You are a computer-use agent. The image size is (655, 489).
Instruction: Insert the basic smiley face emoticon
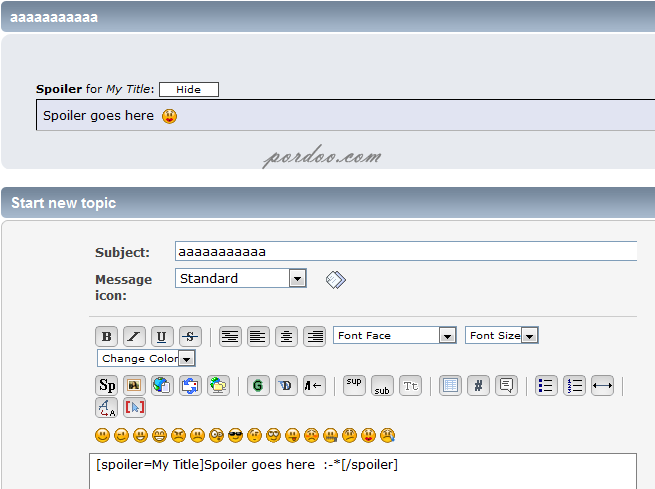102,436
